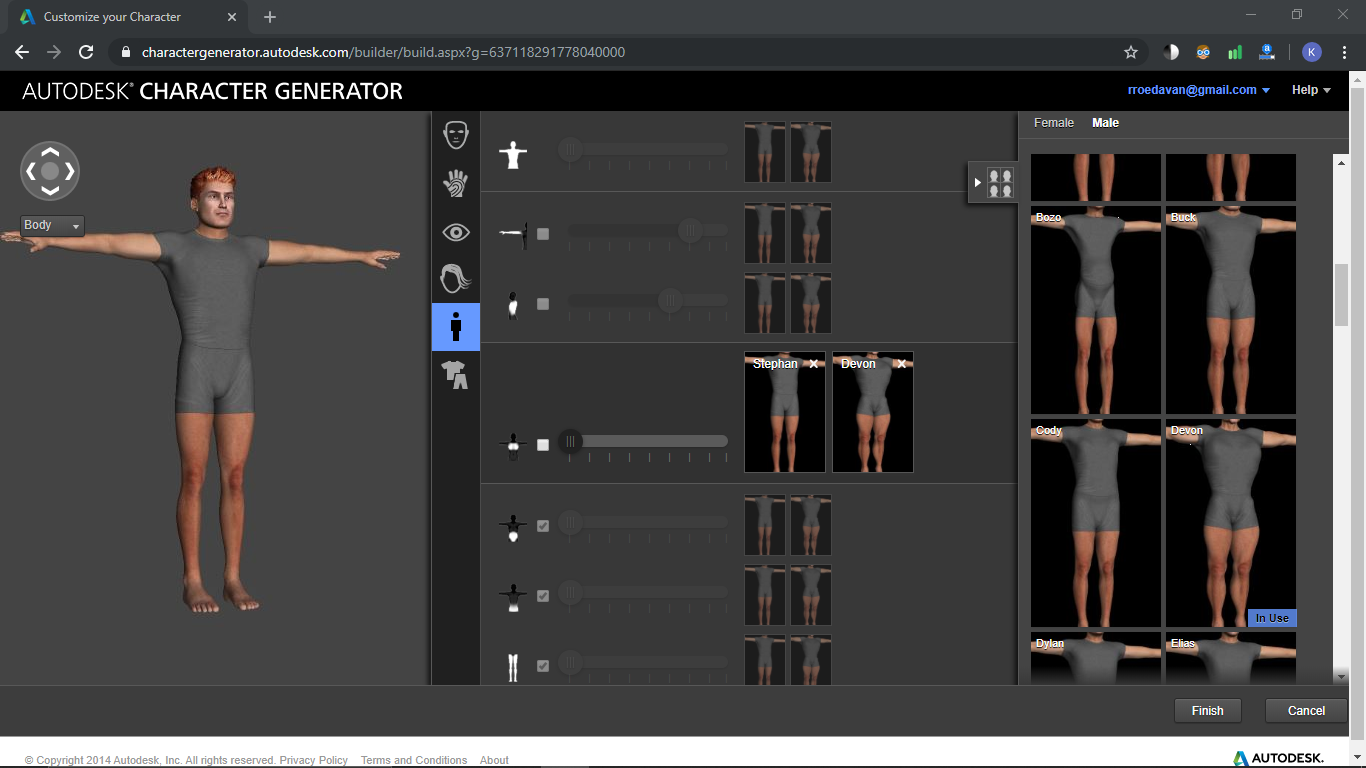Toggle the checkbox for the legs region
This screenshot has height=768, width=1366.
pos(543,666)
